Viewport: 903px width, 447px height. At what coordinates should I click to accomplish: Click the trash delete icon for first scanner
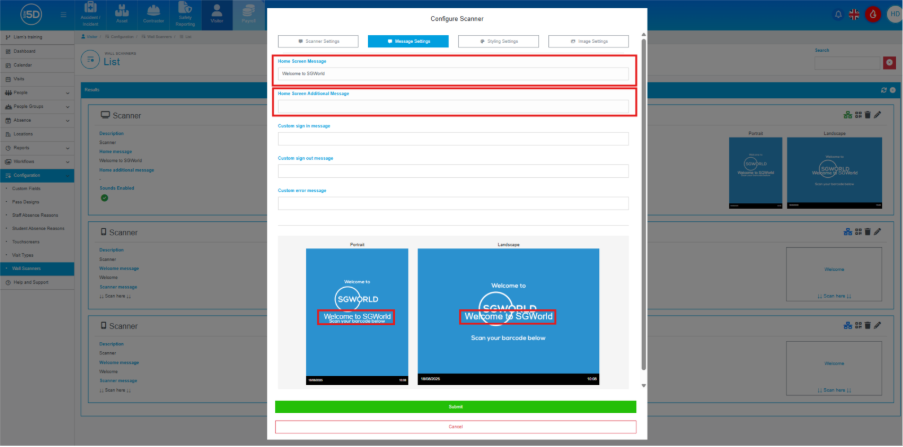(867, 116)
